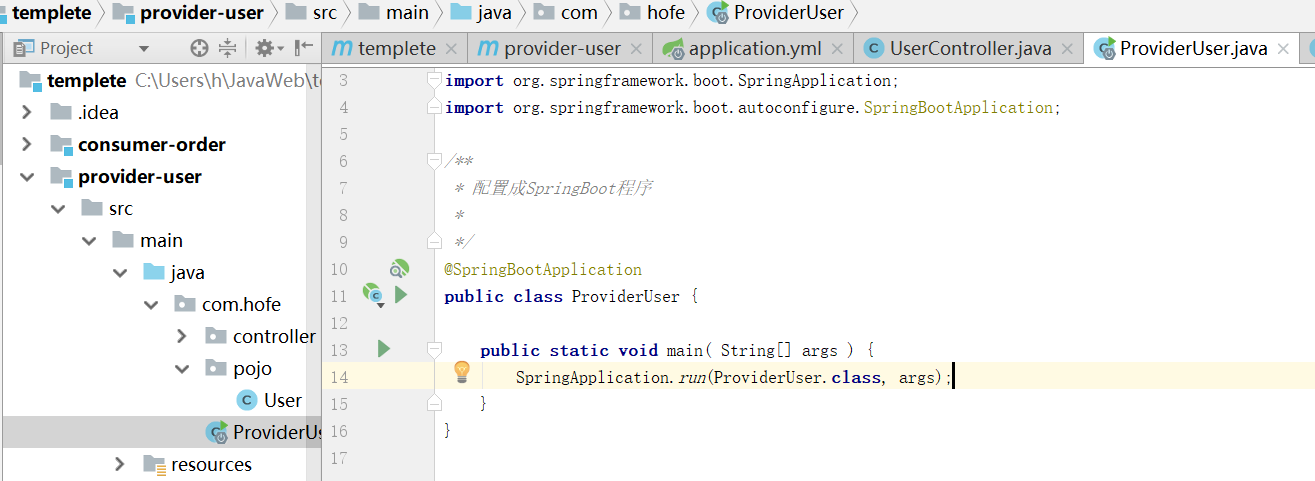Fold the imports block at line 3
This screenshot has width=1315, height=481.
point(433,79)
